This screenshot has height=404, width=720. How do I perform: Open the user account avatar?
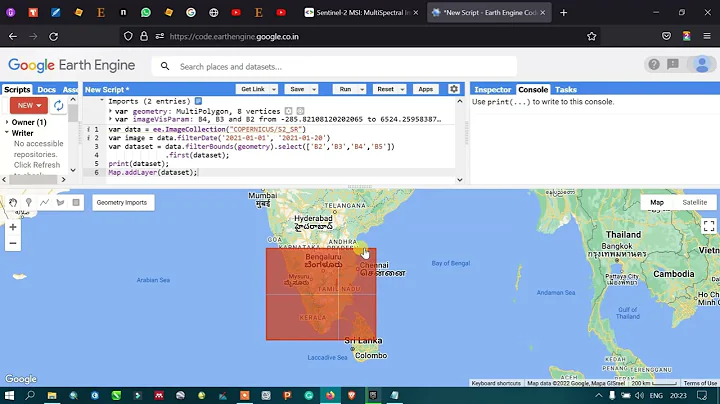pyautogui.click(x=702, y=65)
